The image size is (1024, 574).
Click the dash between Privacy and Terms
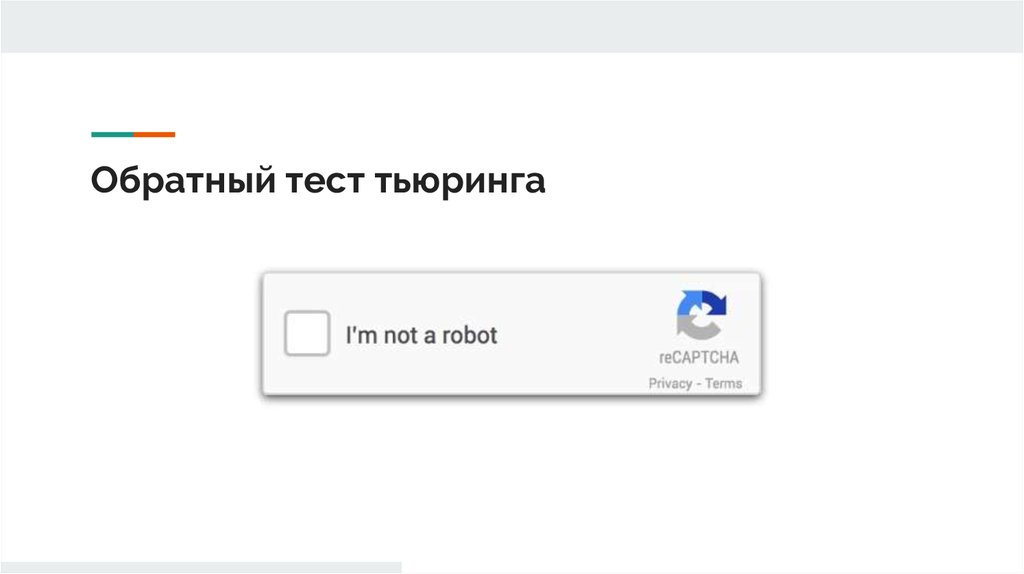tap(699, 383)
